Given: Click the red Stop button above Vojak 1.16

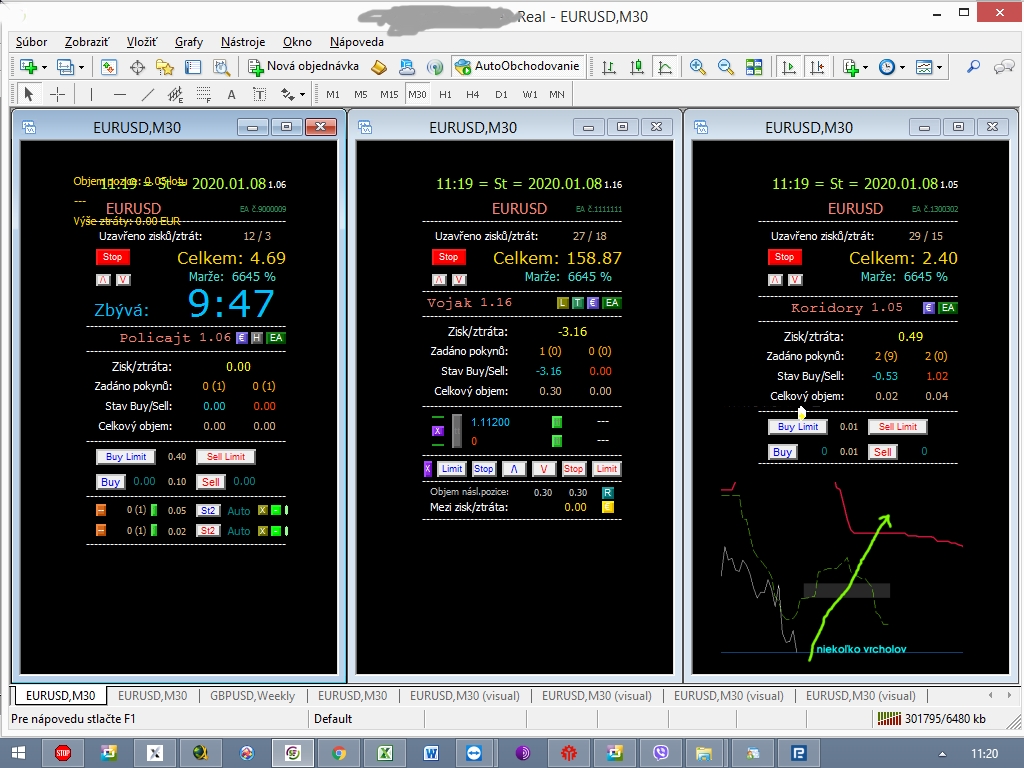Looking at the screenshot, I should click(448, 257).
